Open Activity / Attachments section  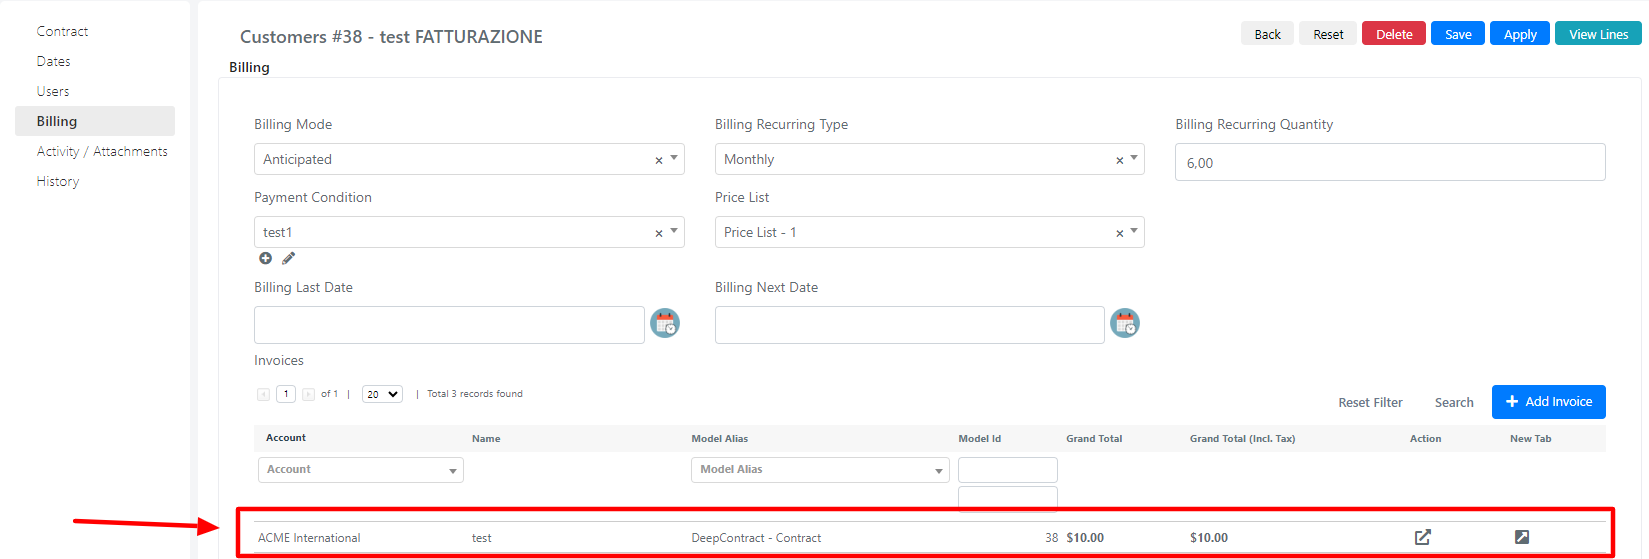click(102, 151)
